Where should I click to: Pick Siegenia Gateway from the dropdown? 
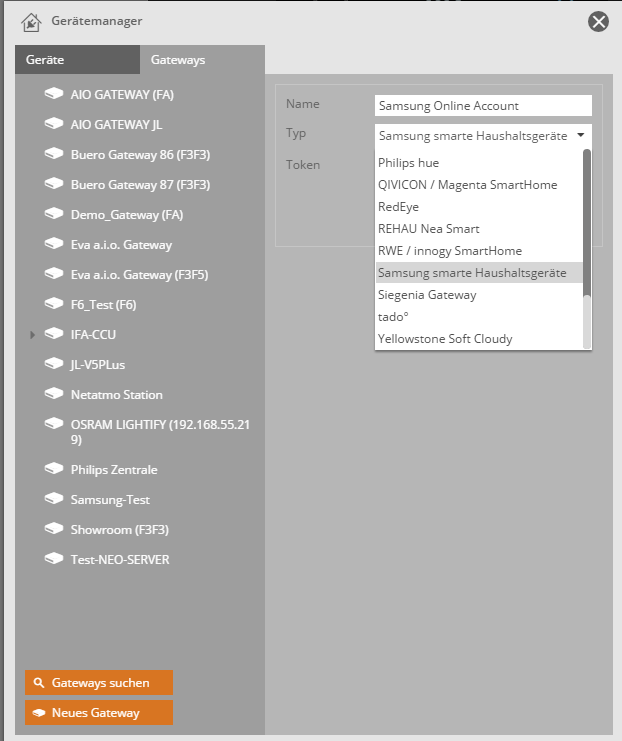427,295
